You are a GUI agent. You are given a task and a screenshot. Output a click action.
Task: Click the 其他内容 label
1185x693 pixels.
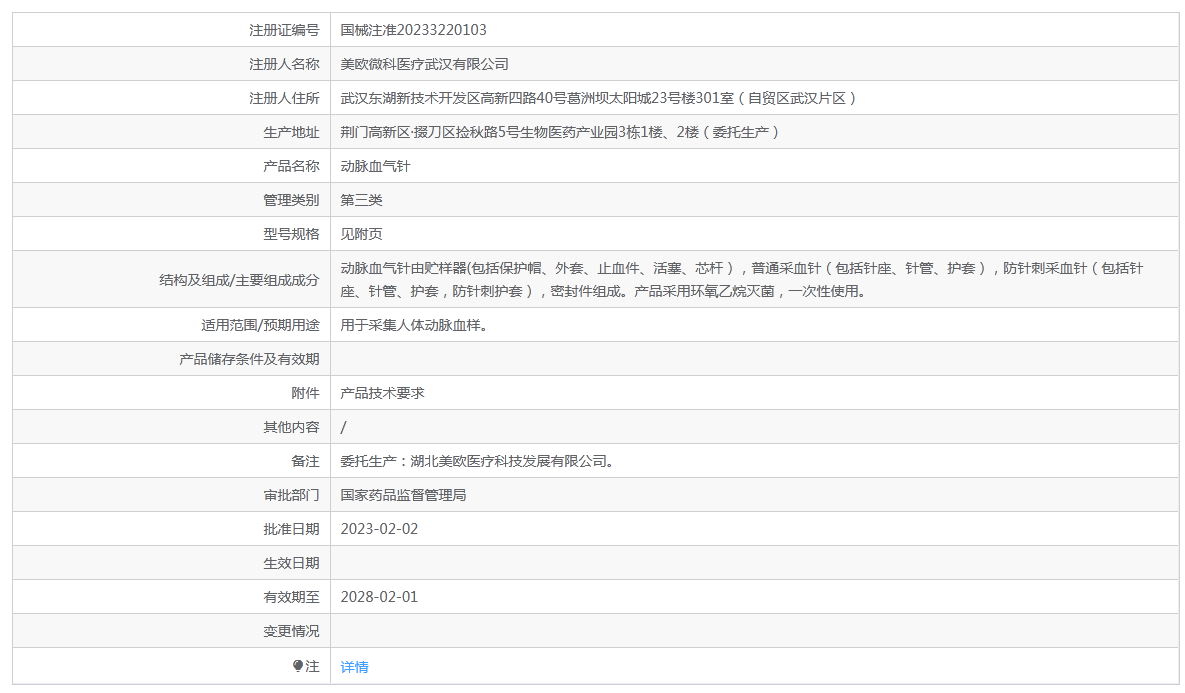pyautogui.click(x=291, y=428)
